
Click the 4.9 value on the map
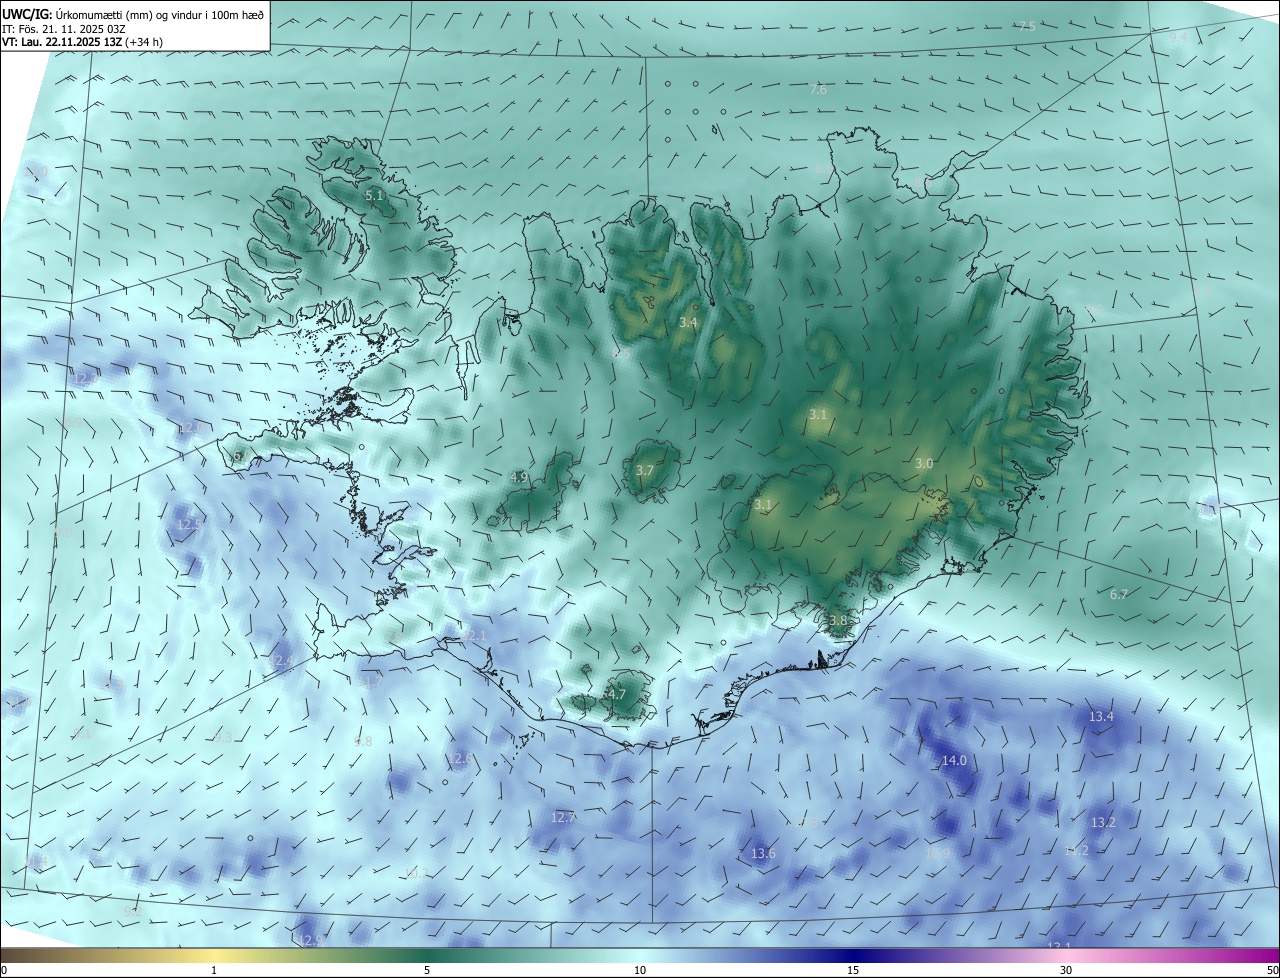(x=518, y=477)
